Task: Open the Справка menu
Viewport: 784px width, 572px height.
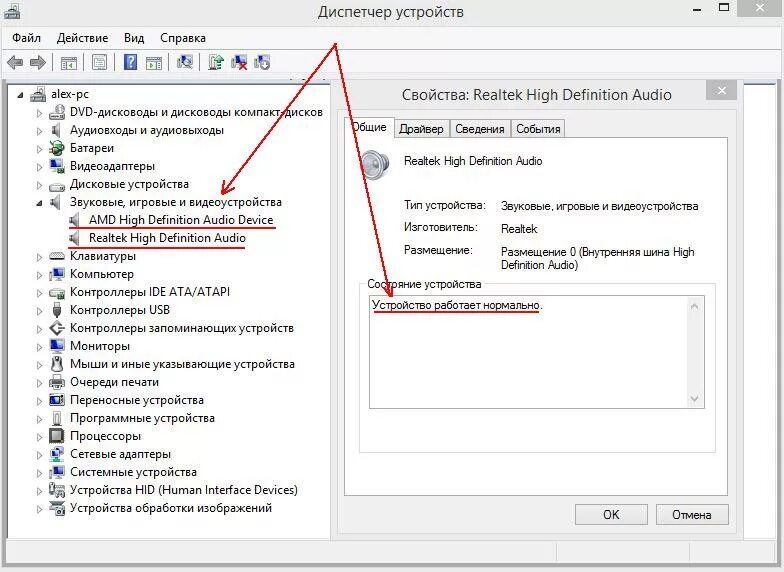Action: pyautogui.click(x=183, y=38)
